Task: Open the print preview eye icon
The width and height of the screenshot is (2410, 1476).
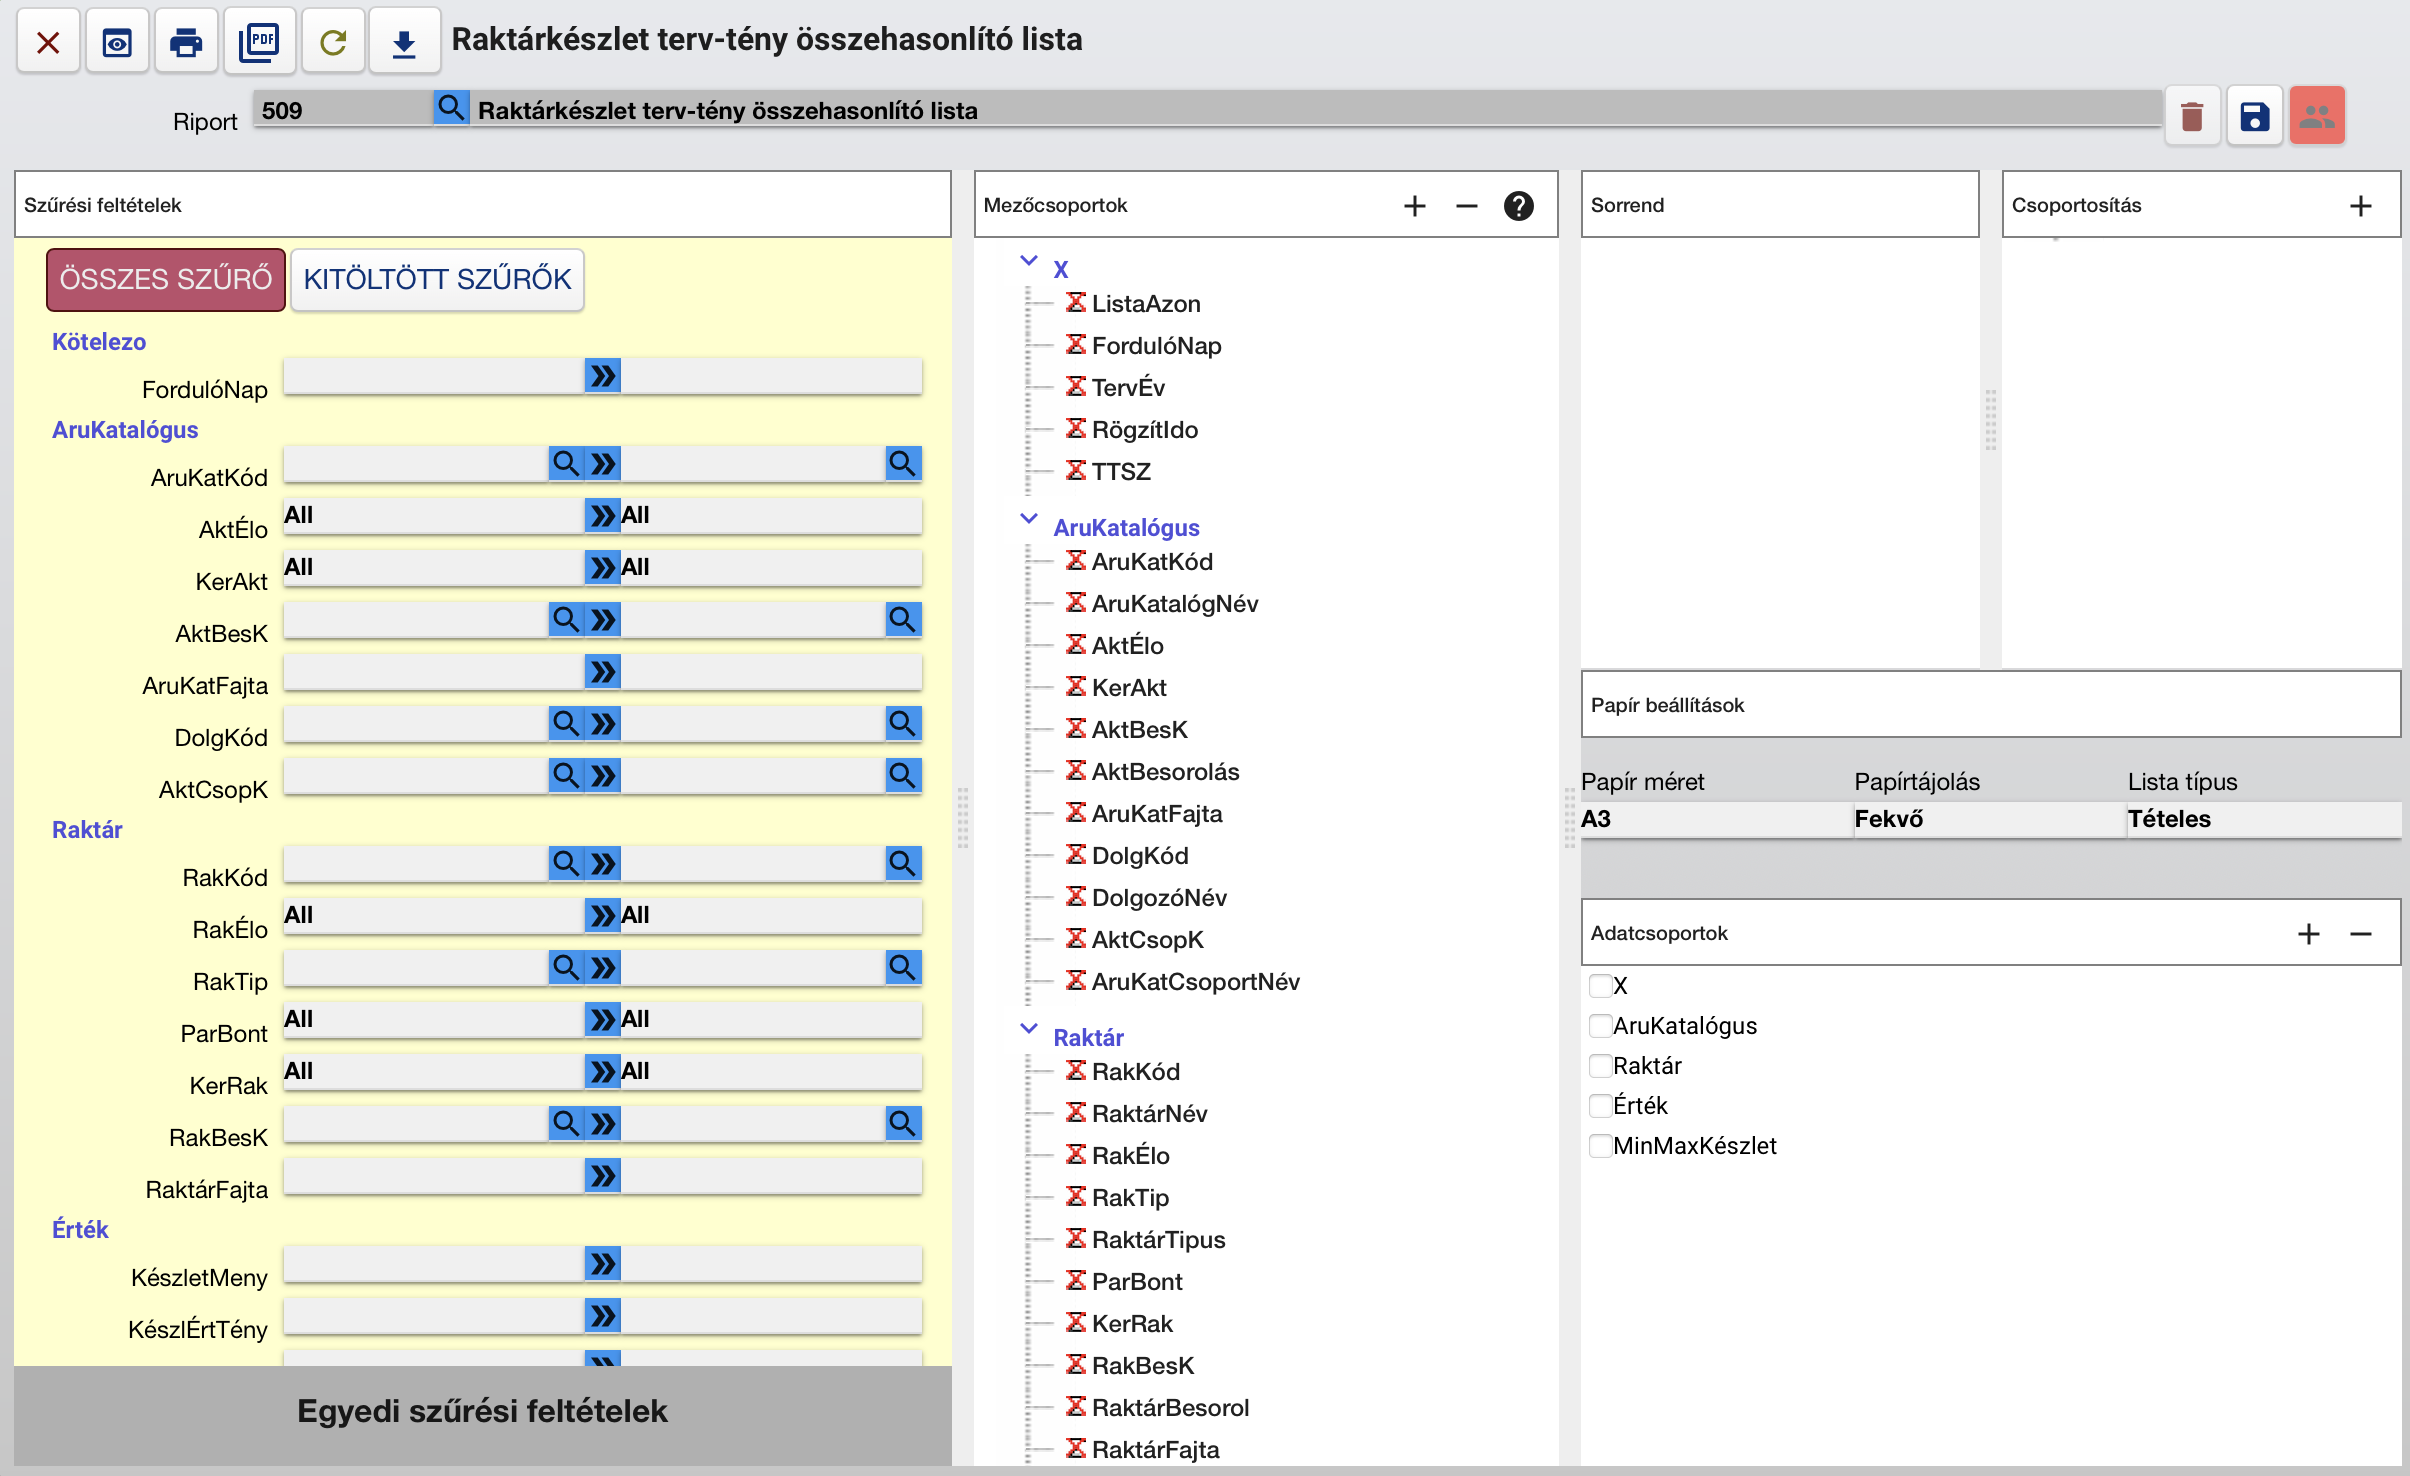Action: [117, 42]
